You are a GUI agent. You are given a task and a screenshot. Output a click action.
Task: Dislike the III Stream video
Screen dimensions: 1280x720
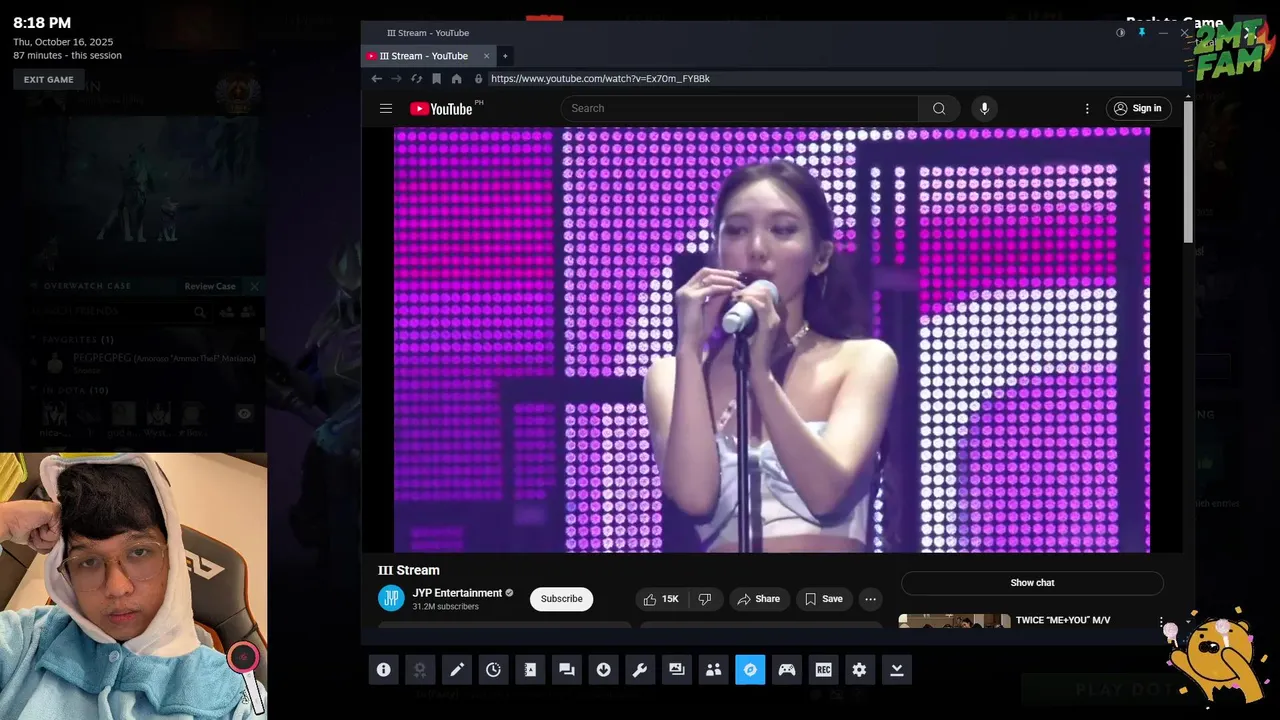705,599
